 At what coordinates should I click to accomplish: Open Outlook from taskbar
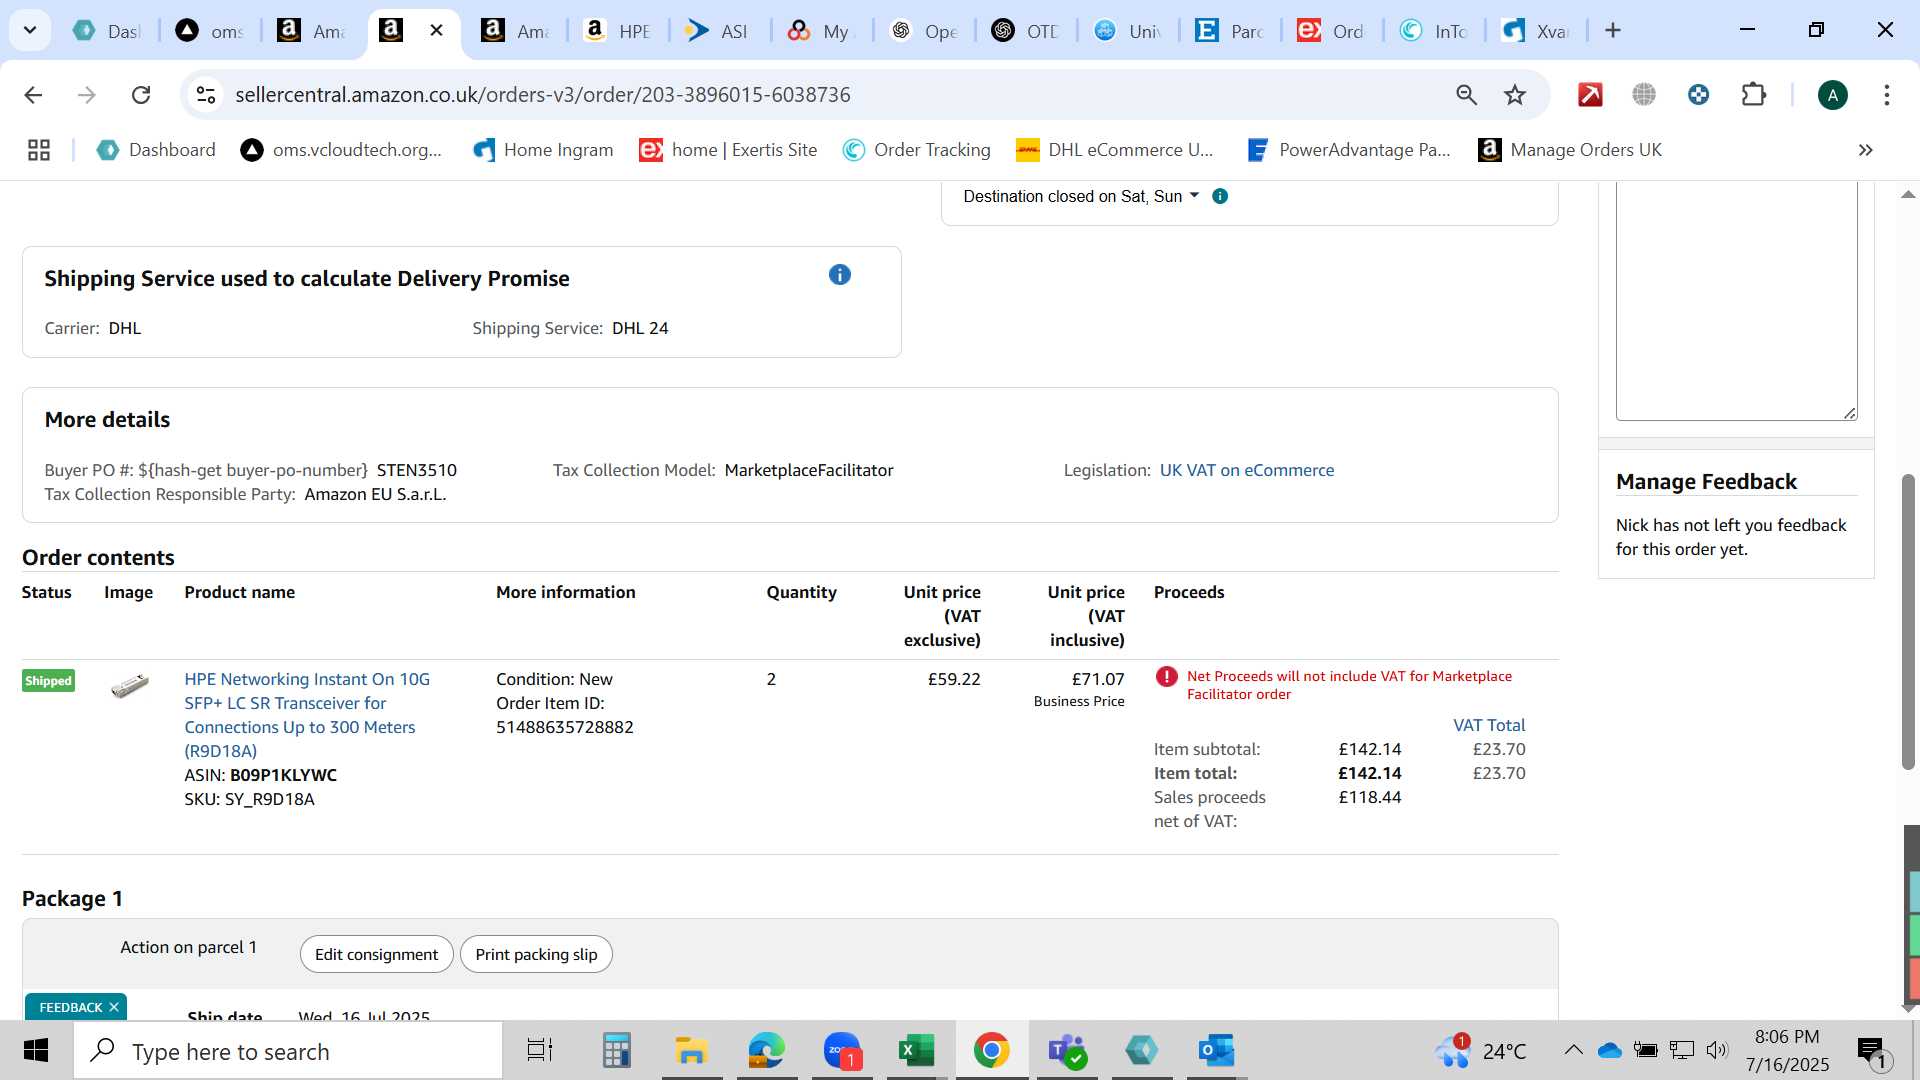(1216, 1051)
